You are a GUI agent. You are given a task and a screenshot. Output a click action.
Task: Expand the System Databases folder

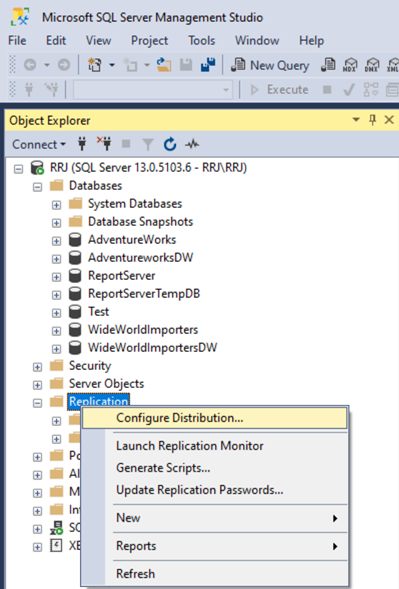point(56,205)
